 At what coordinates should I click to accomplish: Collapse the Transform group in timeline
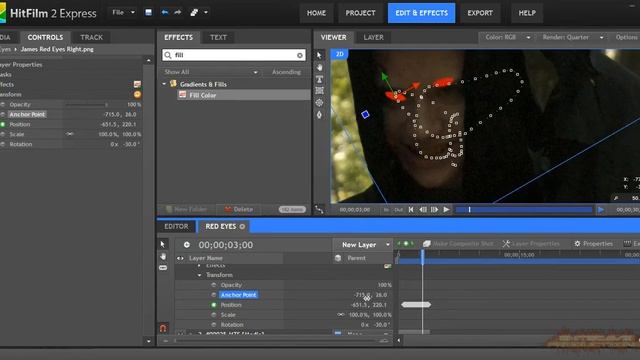[x=200, y=275]
